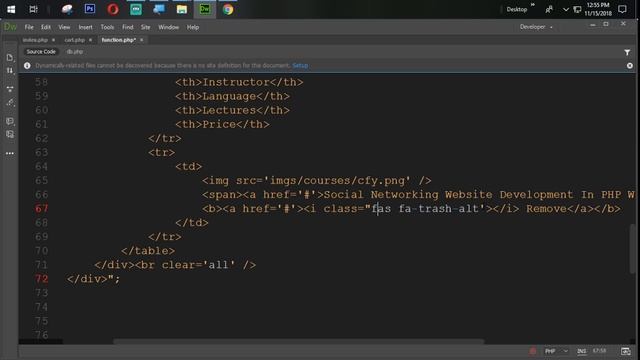This screenshot has width=640, height=360.
Task: Open the View menu
Action: tap(64, 27)
